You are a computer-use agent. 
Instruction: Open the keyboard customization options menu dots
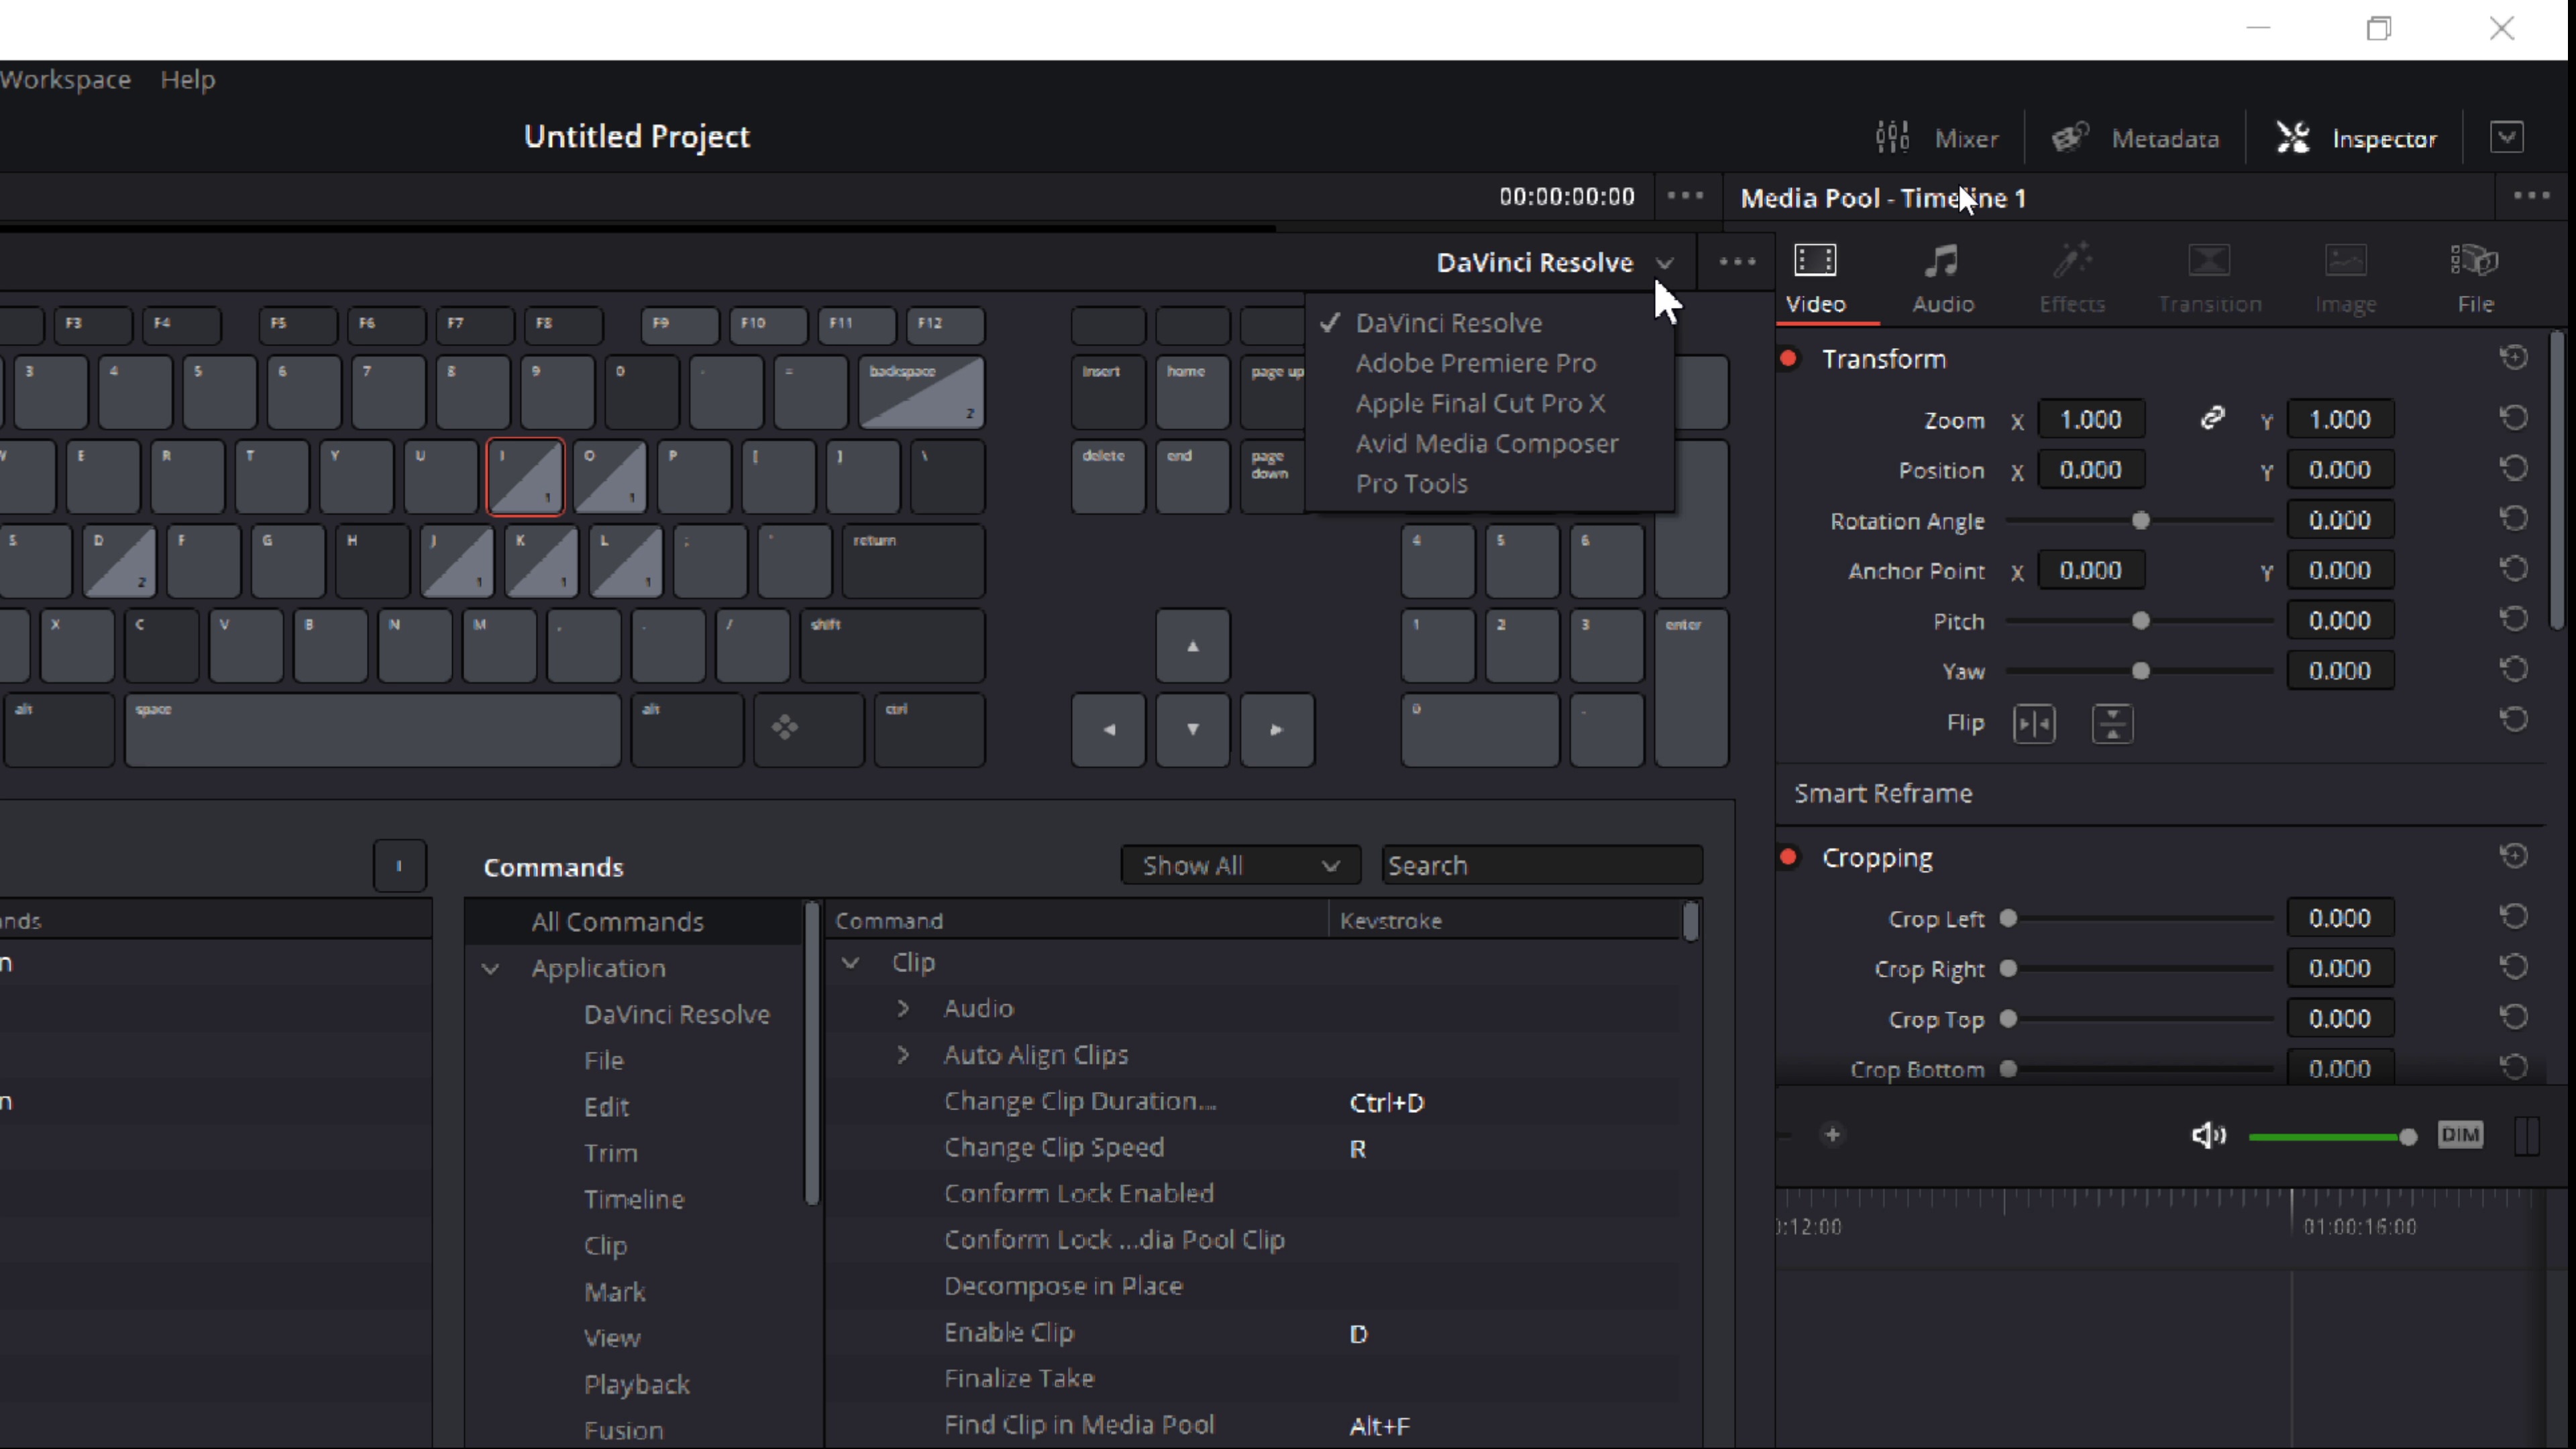pyautogui.click(x=1737, y=262)
